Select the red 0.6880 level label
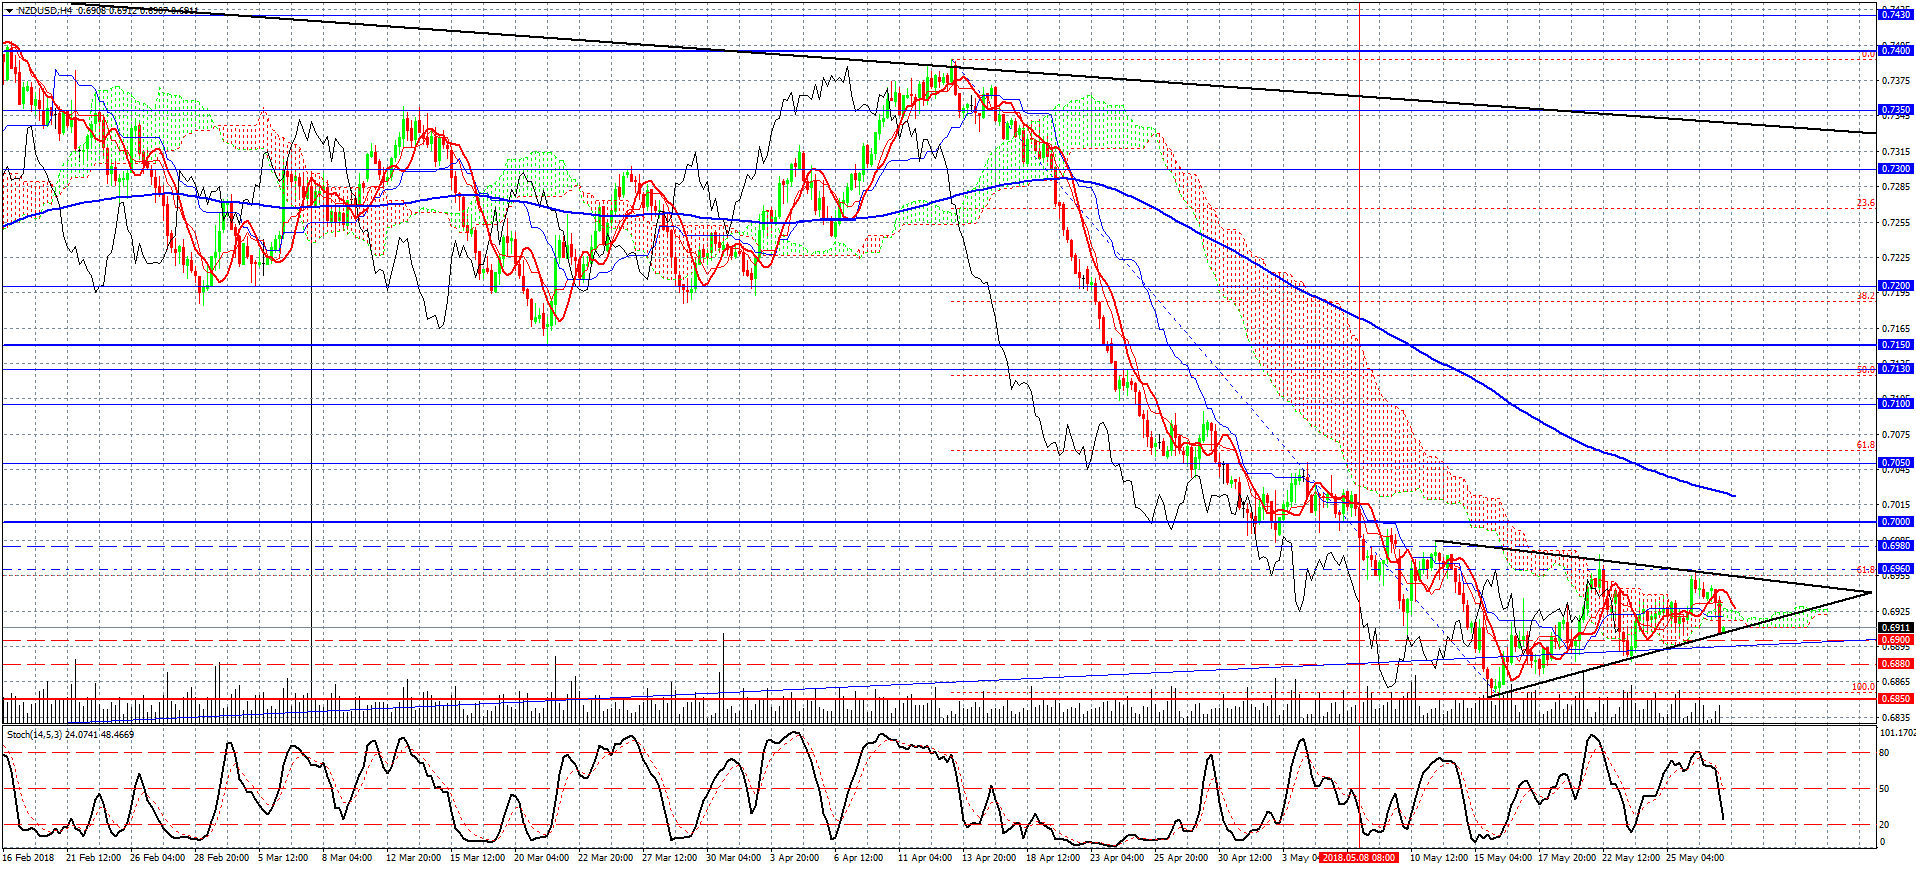Viewport: 1916px width, 869px height. tap(1896, 664)
